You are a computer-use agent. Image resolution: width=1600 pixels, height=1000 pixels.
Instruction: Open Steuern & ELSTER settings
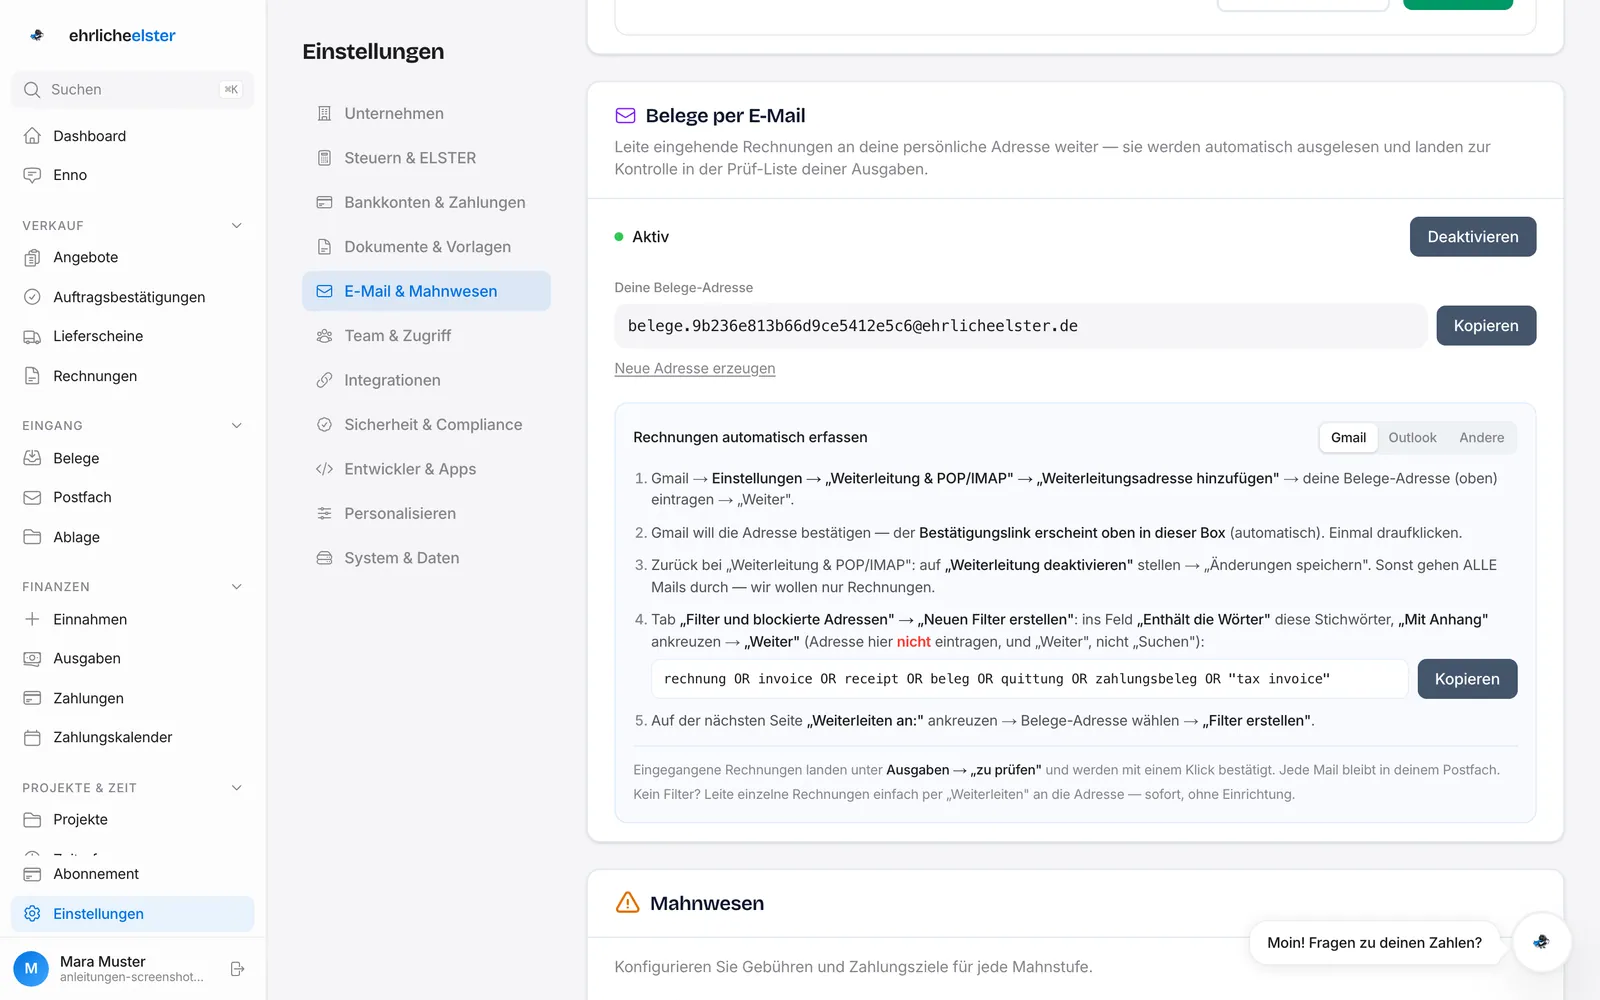pyautogui.click(x=426, y=158)
